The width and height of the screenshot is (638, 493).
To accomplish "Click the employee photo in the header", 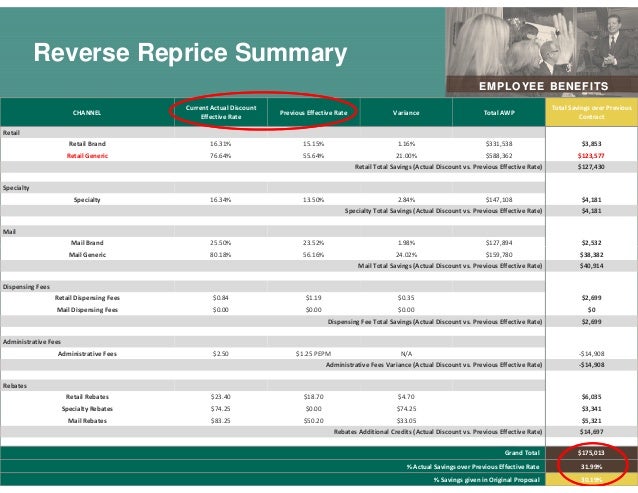I will [542, 52].
